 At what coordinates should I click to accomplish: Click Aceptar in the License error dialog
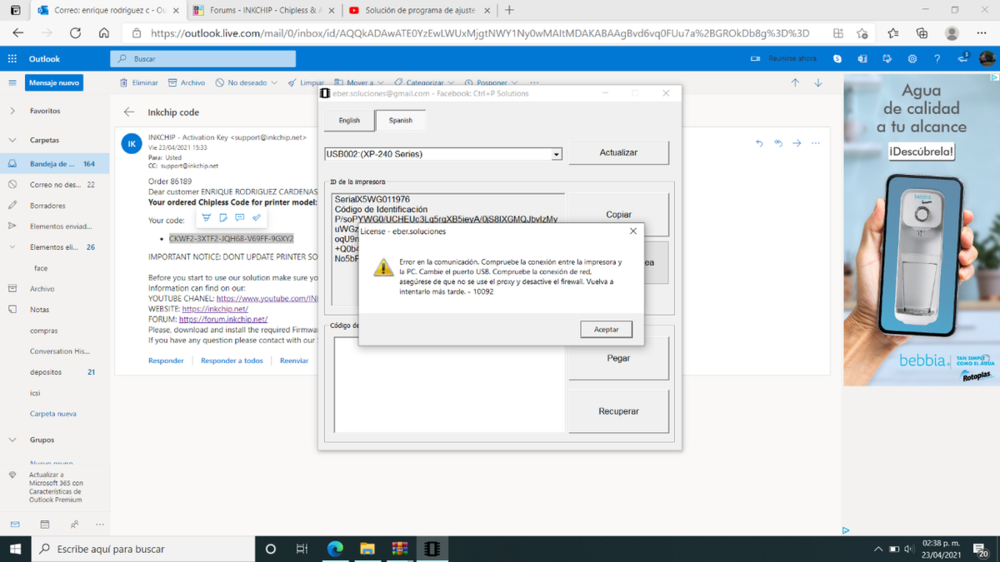click(x=606, y=329)
